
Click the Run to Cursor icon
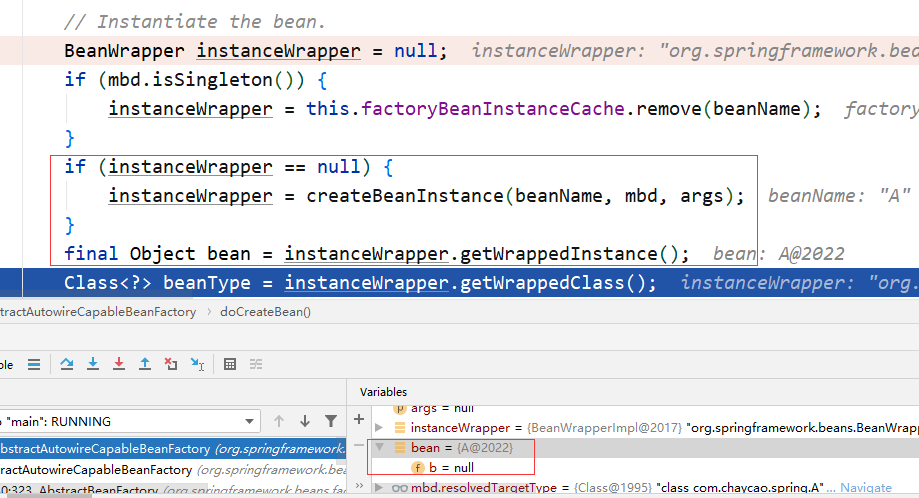[x=197, y=364]
